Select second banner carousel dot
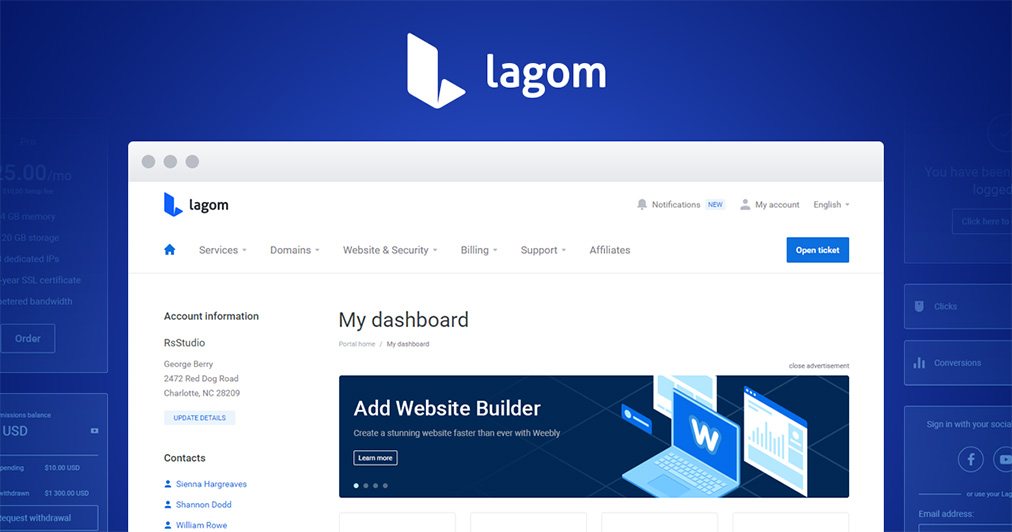Image resolution: width=1012 pixels, height=532 pixels. (x=366, y=486)
